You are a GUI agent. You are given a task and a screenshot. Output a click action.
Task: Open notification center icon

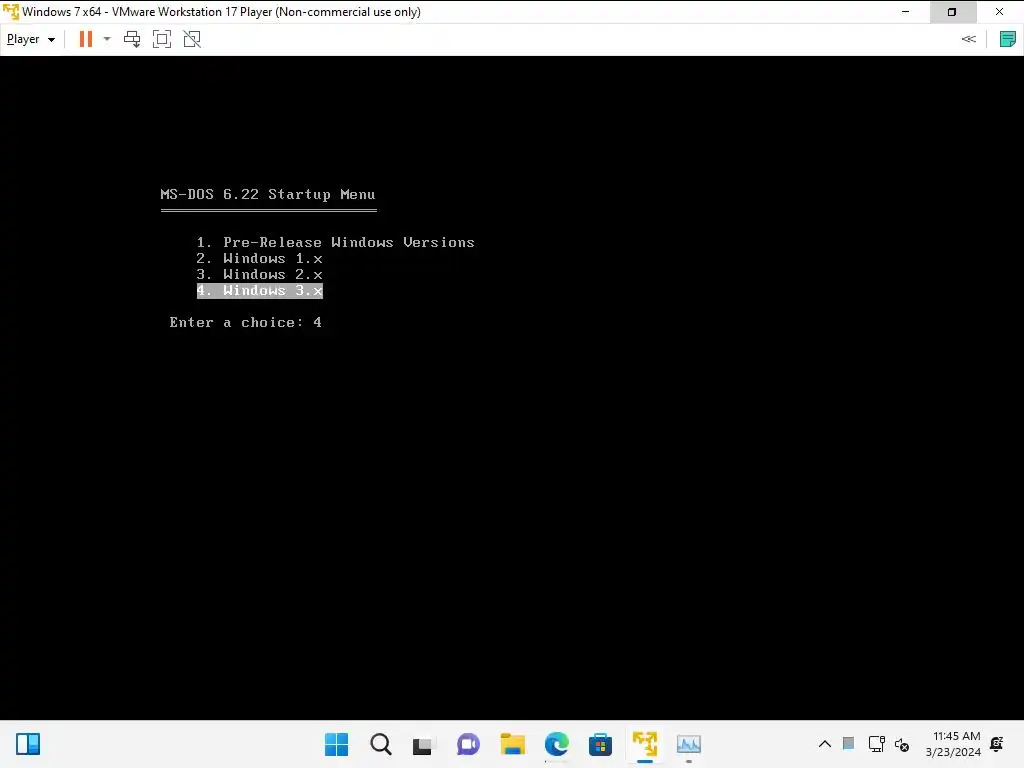[x=997, y=744]
